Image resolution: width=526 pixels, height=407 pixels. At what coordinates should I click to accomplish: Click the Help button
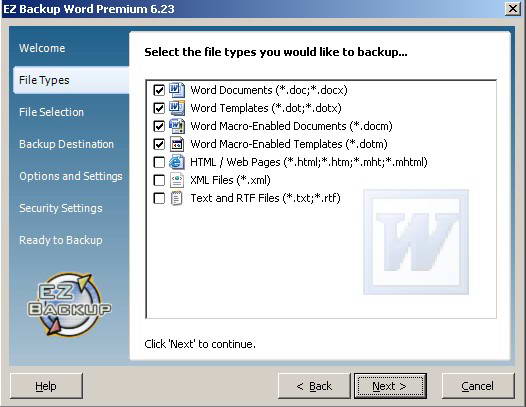(x=46, y=386)
